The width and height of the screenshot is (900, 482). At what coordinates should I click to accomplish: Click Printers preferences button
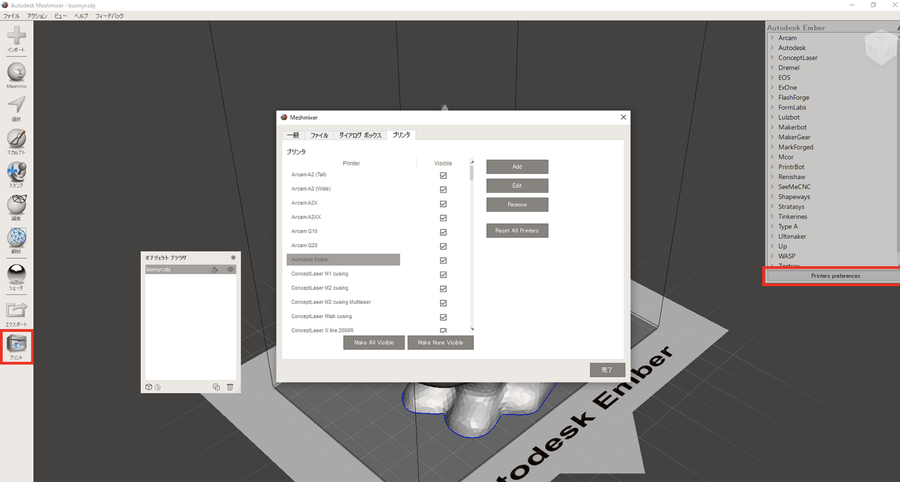point(835,276)
